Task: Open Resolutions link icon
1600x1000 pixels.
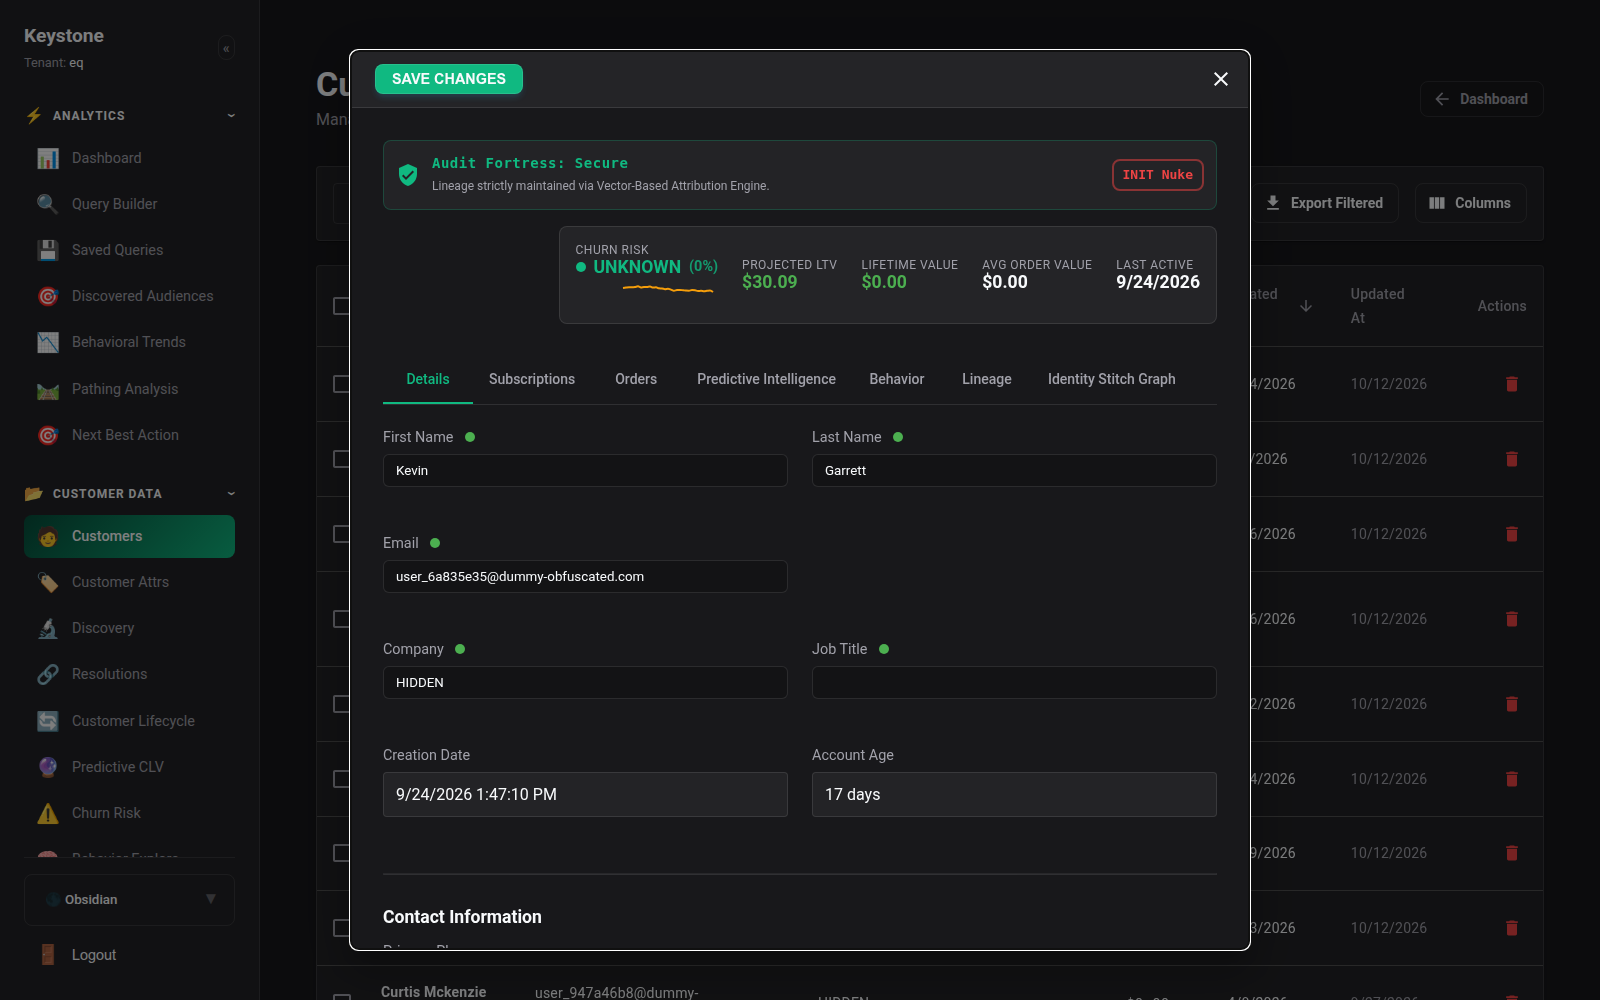Action: [48, 674]
